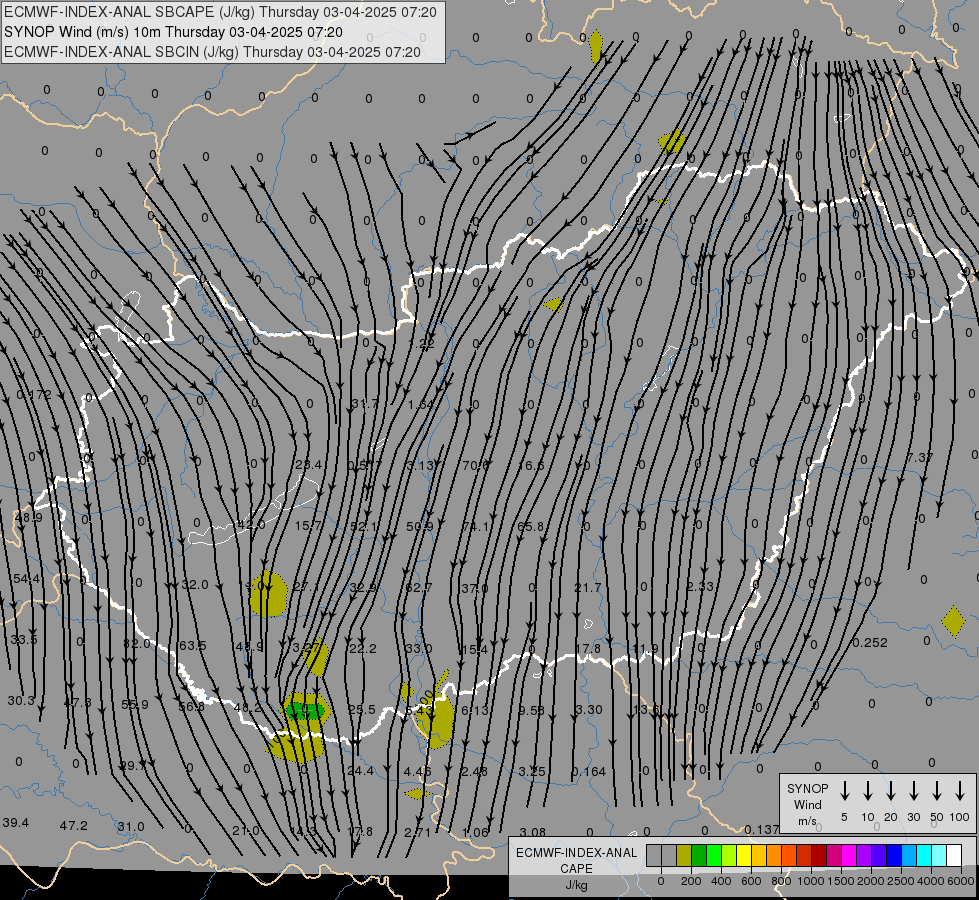Pick the bright cyan swatch left of 4000 label

[923, 855]
